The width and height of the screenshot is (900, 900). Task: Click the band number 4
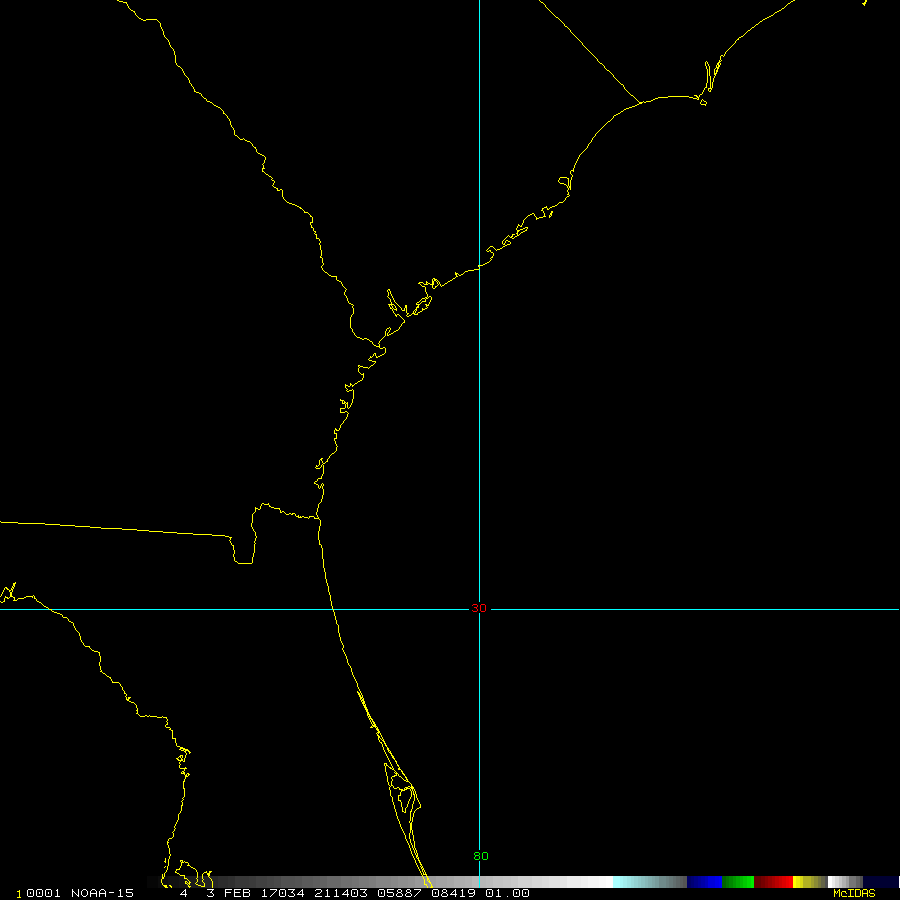click(x=184, y=893)
